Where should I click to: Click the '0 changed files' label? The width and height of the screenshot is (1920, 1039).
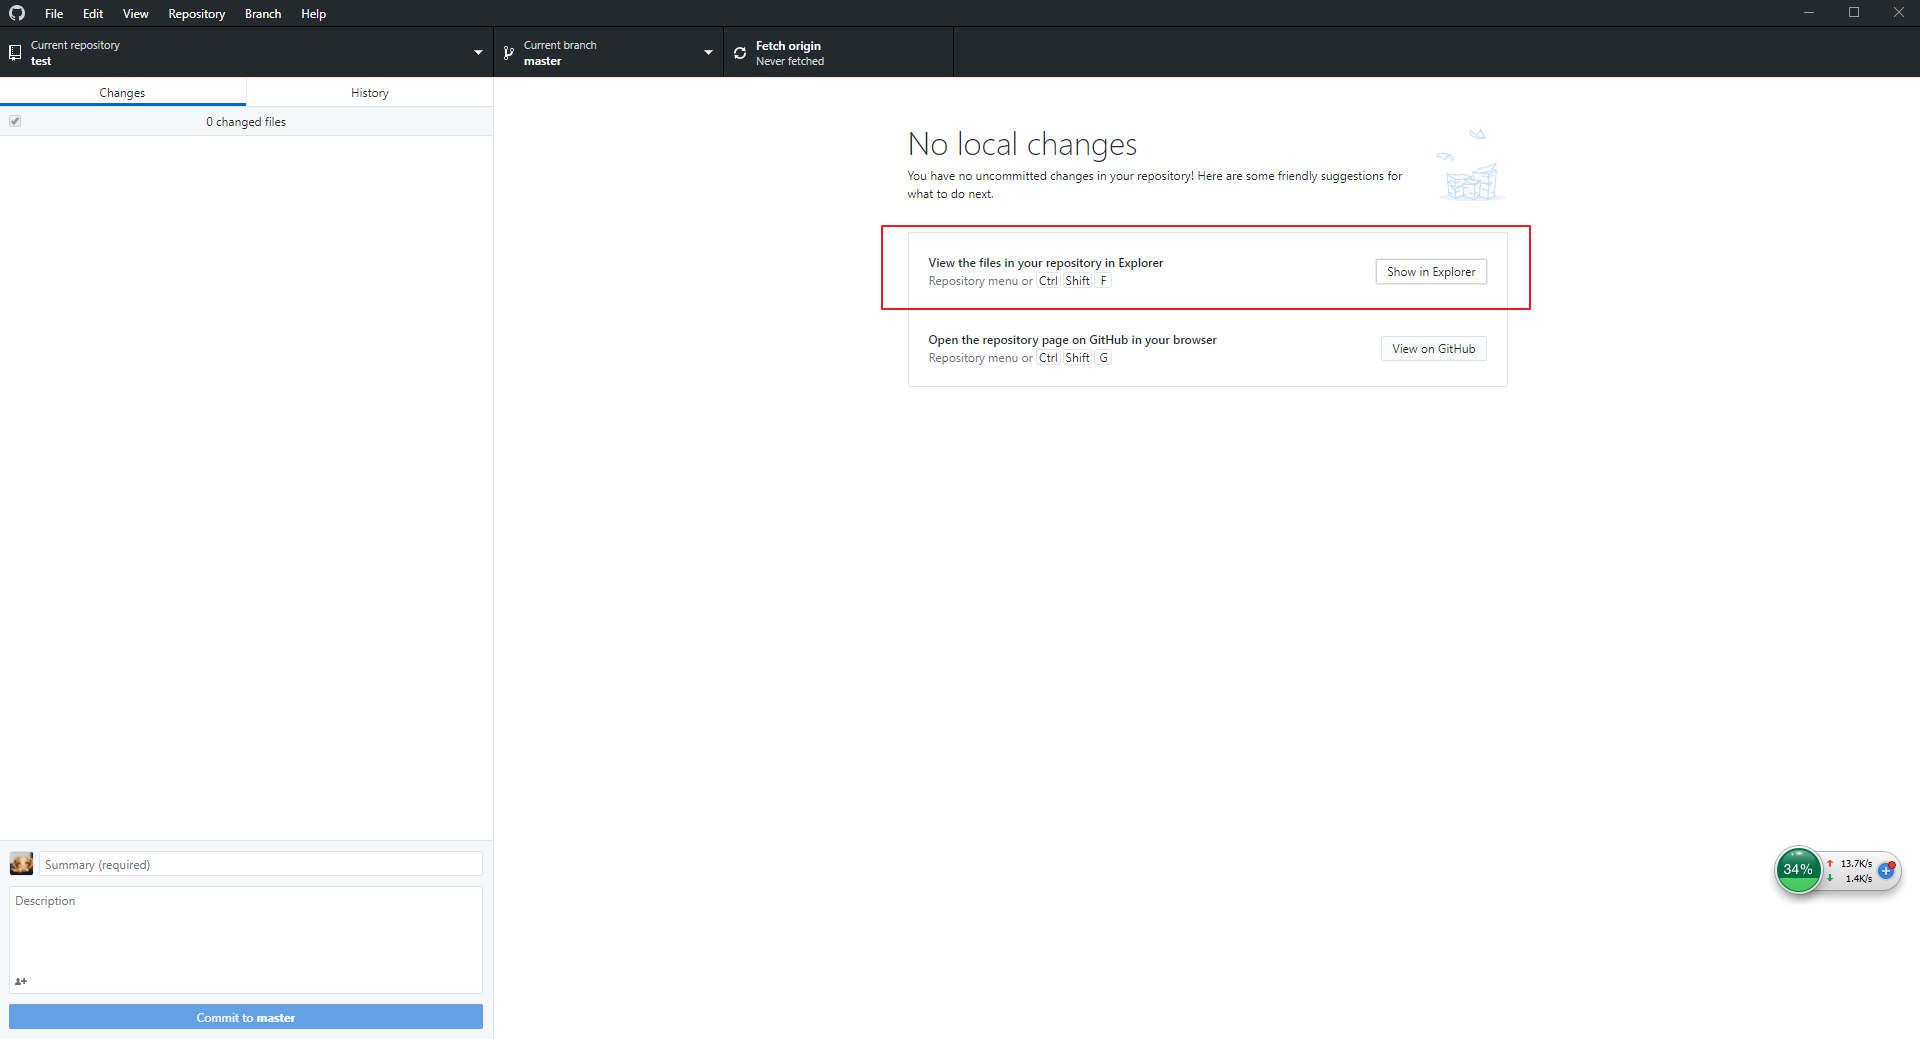246,122
